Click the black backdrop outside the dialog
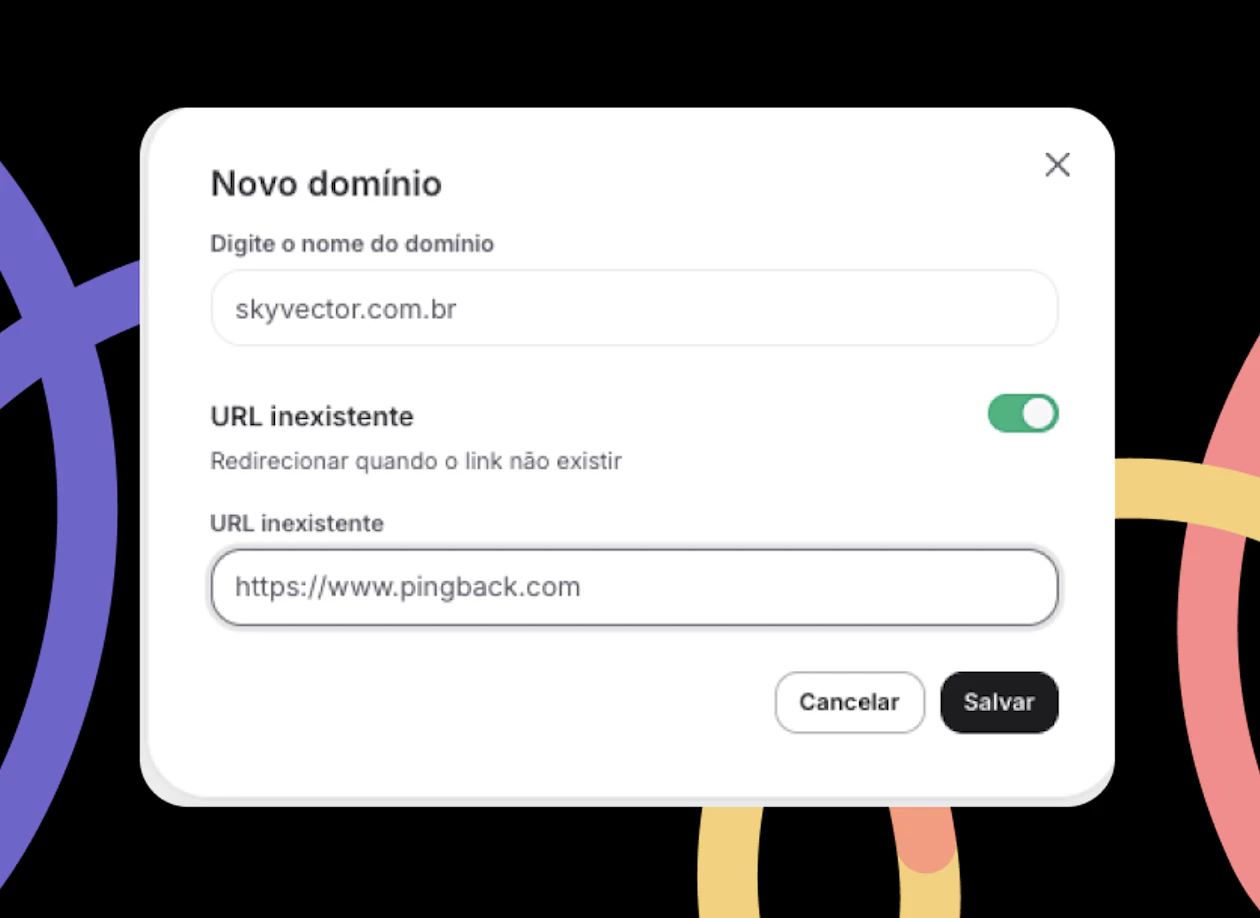1260x918 pixels. (630, 50)
